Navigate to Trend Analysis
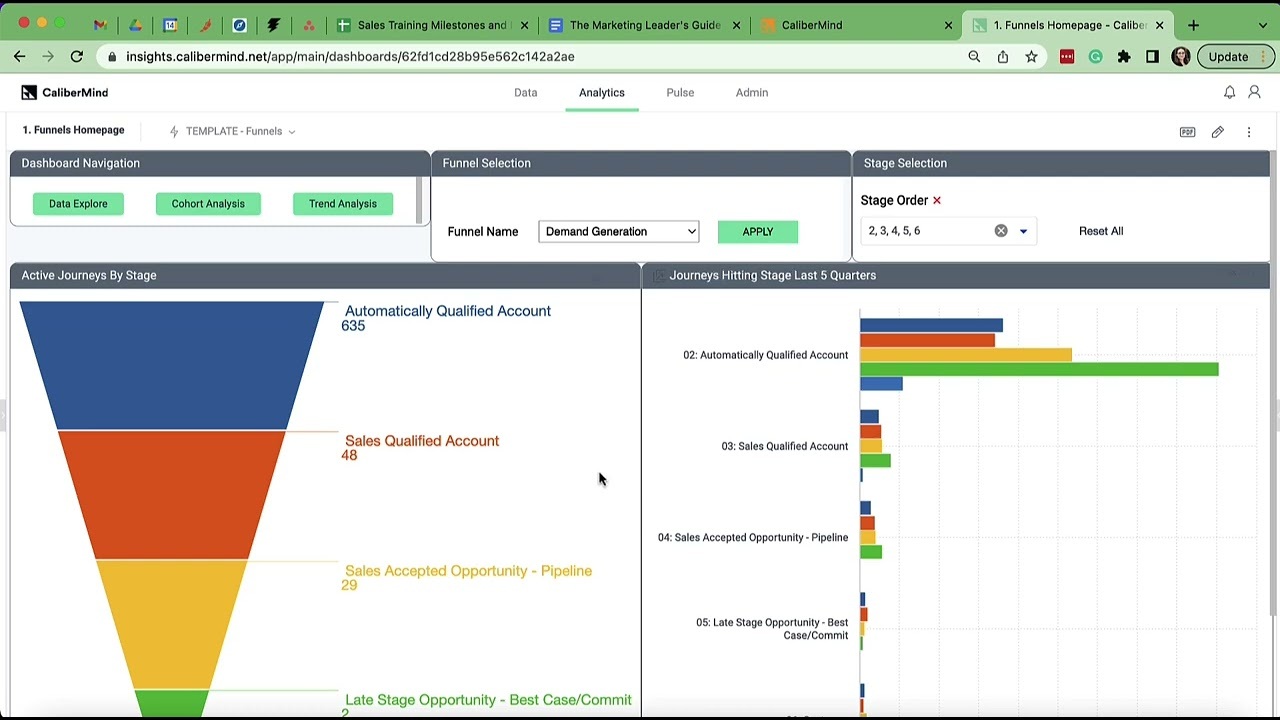This screenshot has width=1280, height=720. tap(342, 203)
